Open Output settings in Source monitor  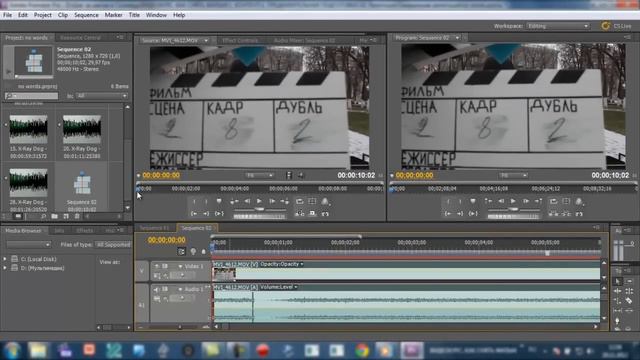325,201
